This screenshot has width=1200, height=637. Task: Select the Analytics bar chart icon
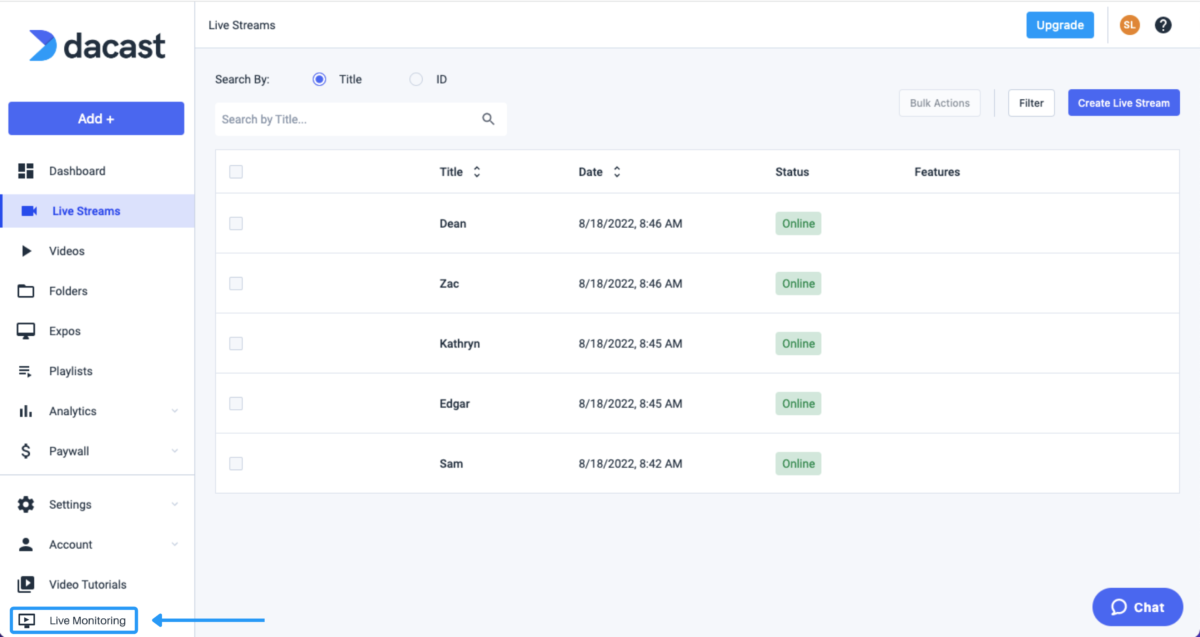point(26,410)
